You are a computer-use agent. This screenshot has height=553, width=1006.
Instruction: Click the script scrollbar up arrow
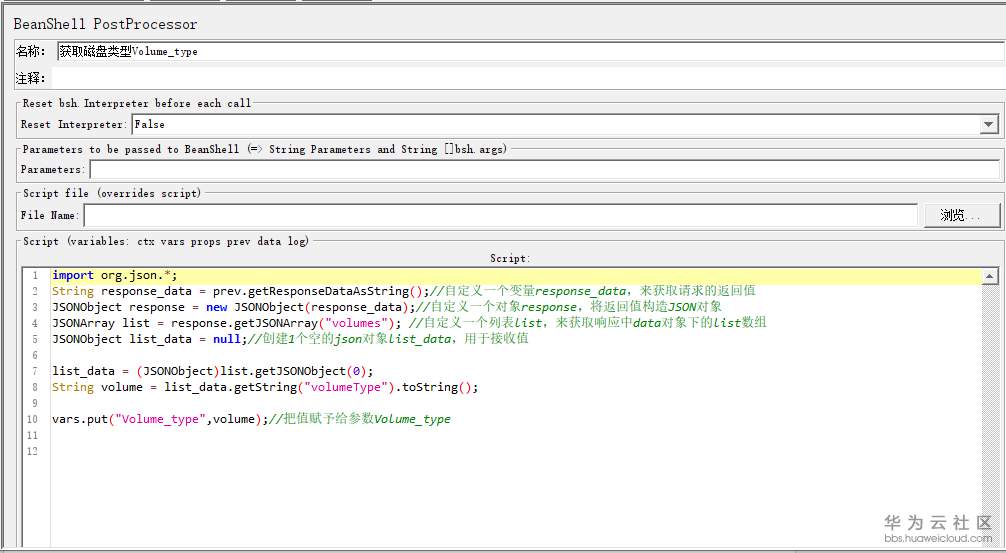click(x=989, y=276)
